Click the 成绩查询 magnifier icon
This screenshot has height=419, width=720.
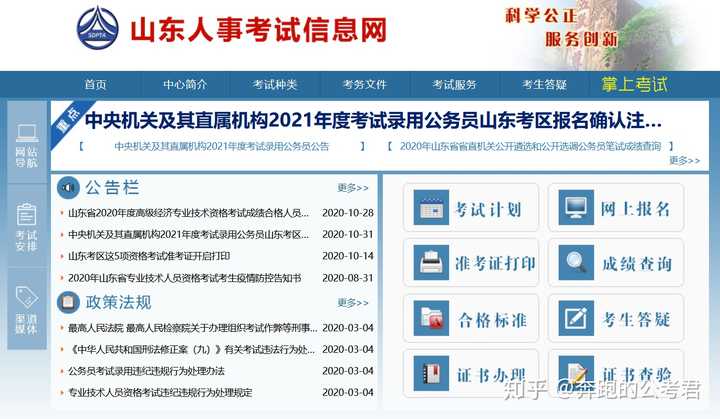576,262
